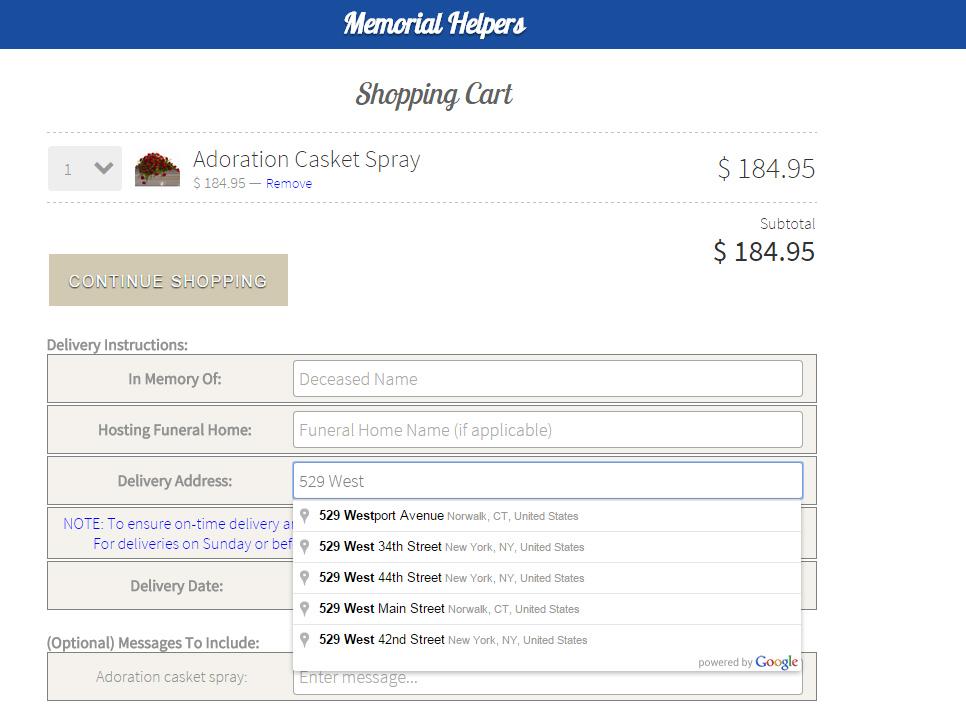
Task: Open the Memorial Helpers home logo
Action: [x=434, y=24]
